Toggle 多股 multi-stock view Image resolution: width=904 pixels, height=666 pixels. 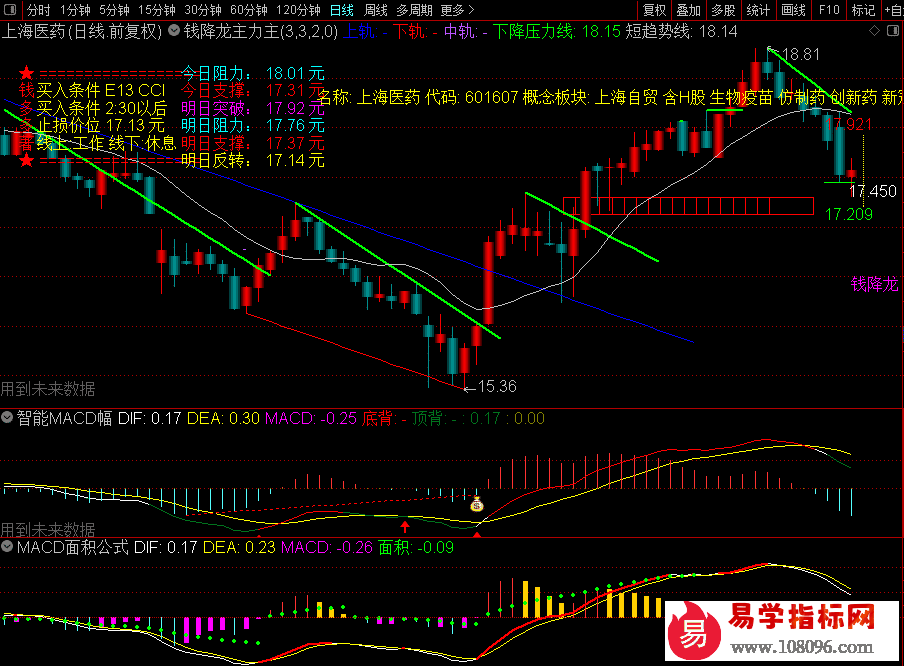(x=723, y=10)
